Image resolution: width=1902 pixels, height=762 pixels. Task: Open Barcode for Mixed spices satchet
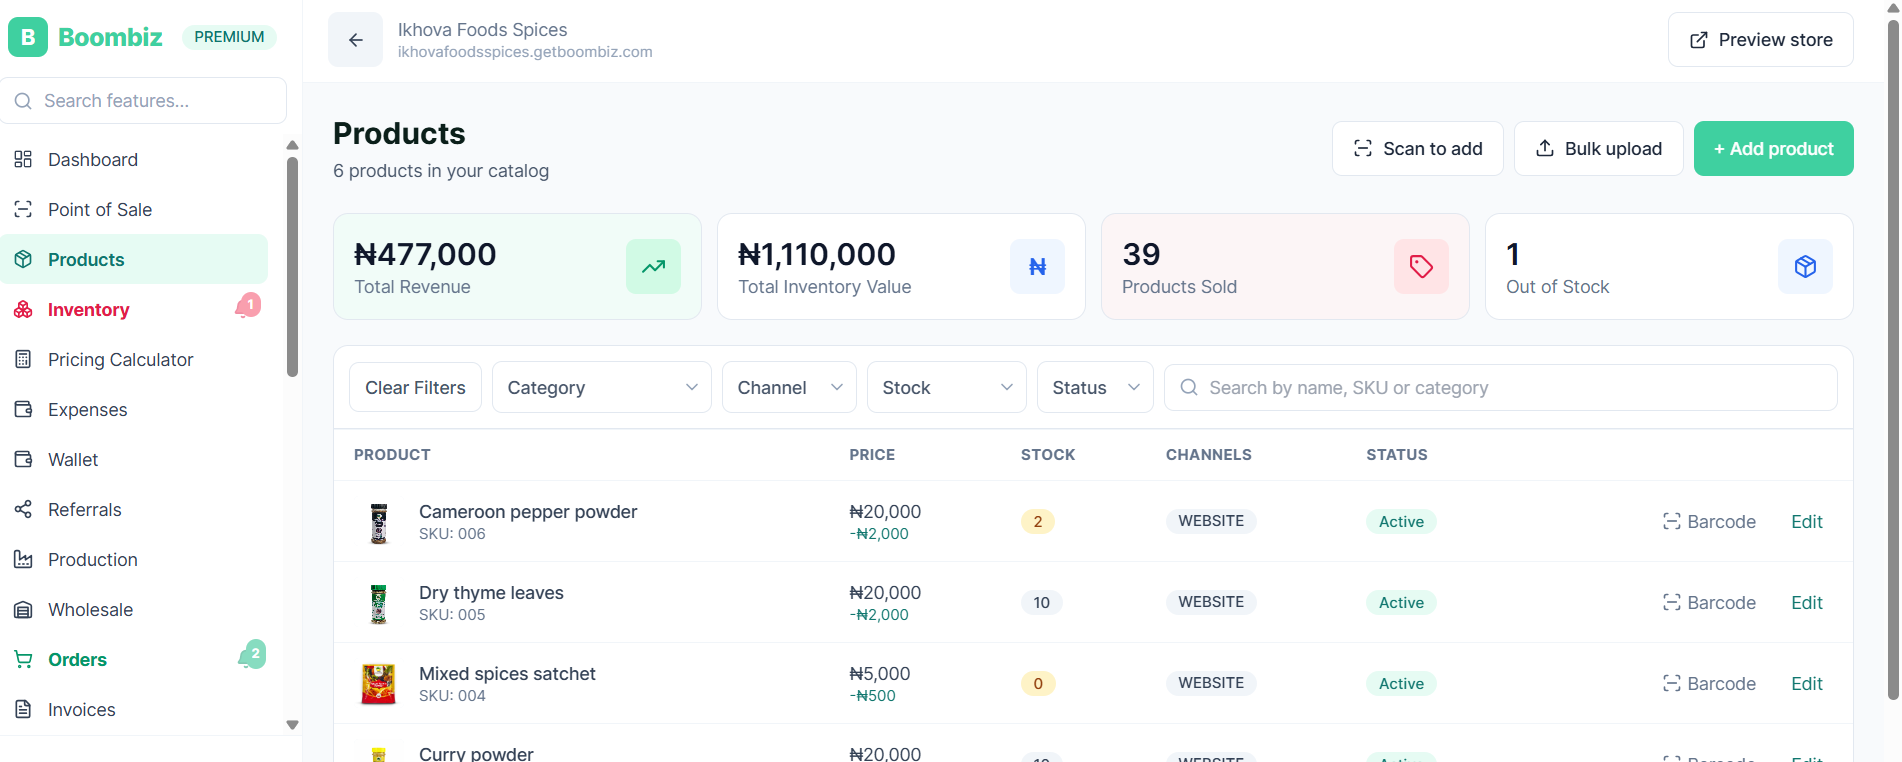tap(1709, 684)
